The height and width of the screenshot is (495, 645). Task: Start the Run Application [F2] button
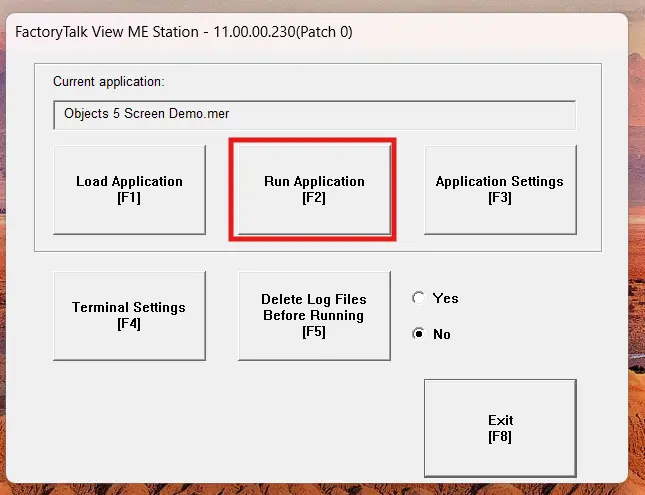pos(314,190)
